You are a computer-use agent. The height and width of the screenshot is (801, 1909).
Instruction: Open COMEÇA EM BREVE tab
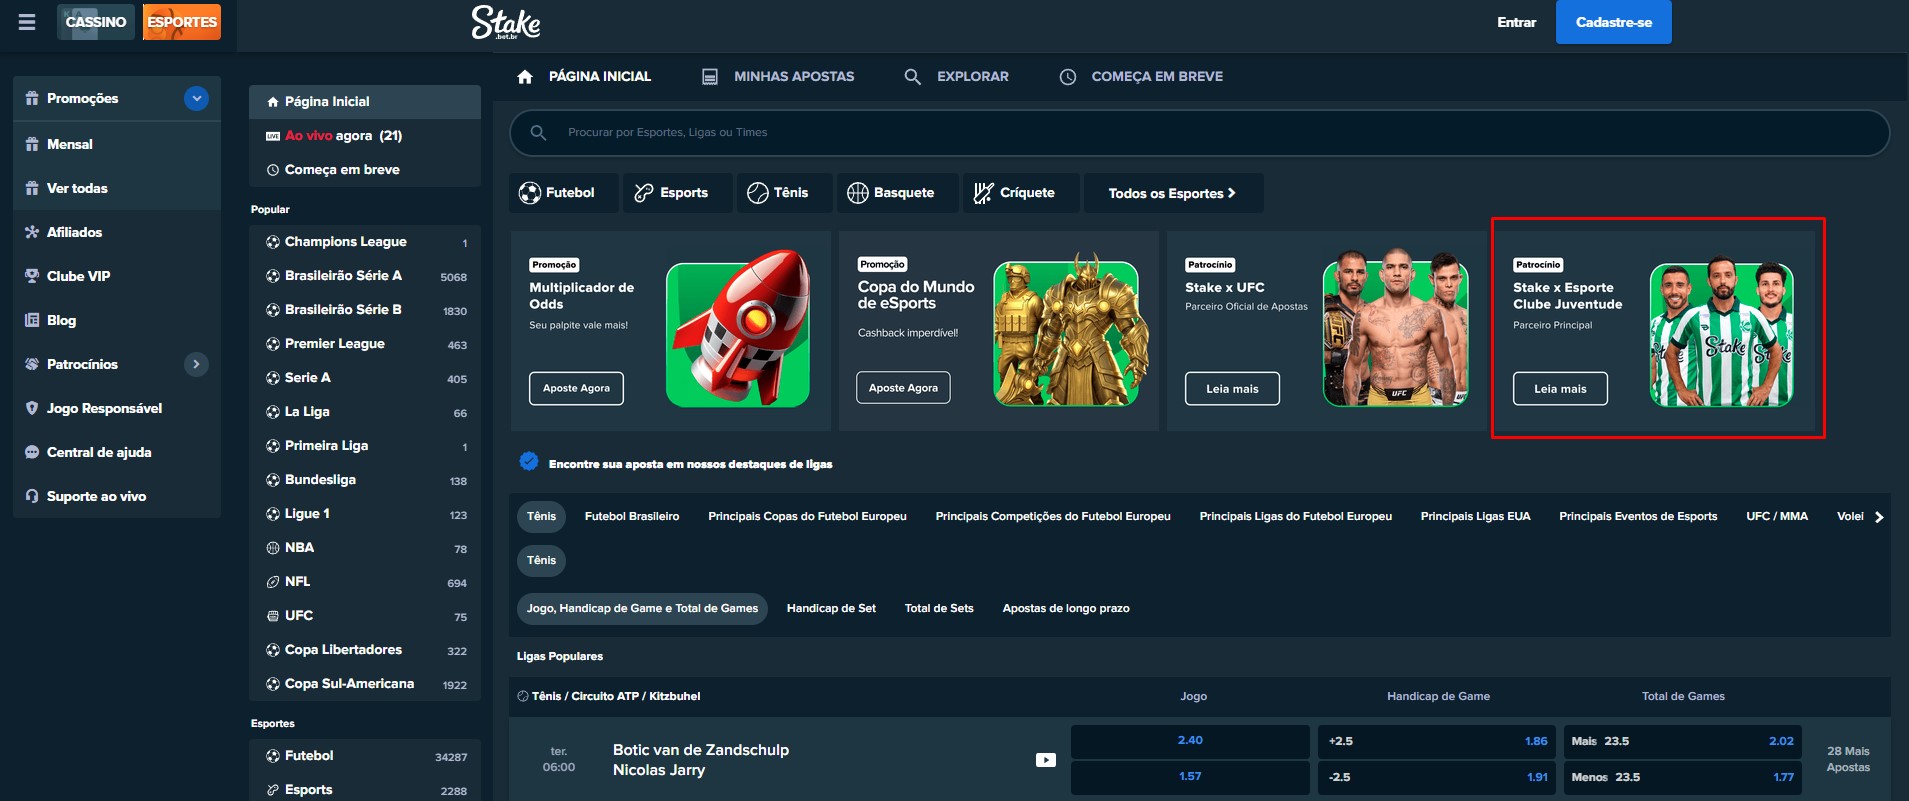(x=1141, y=77)
